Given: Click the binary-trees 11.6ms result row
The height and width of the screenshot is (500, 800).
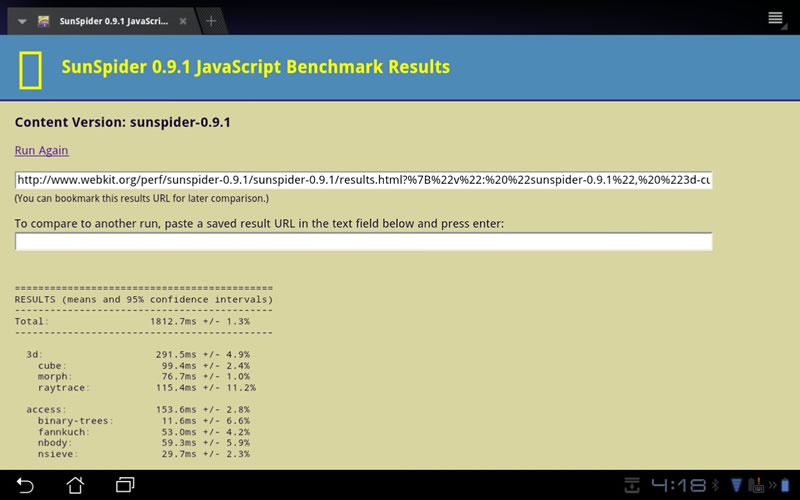Looking at the screenshot, I should click(x=143, y=421).
